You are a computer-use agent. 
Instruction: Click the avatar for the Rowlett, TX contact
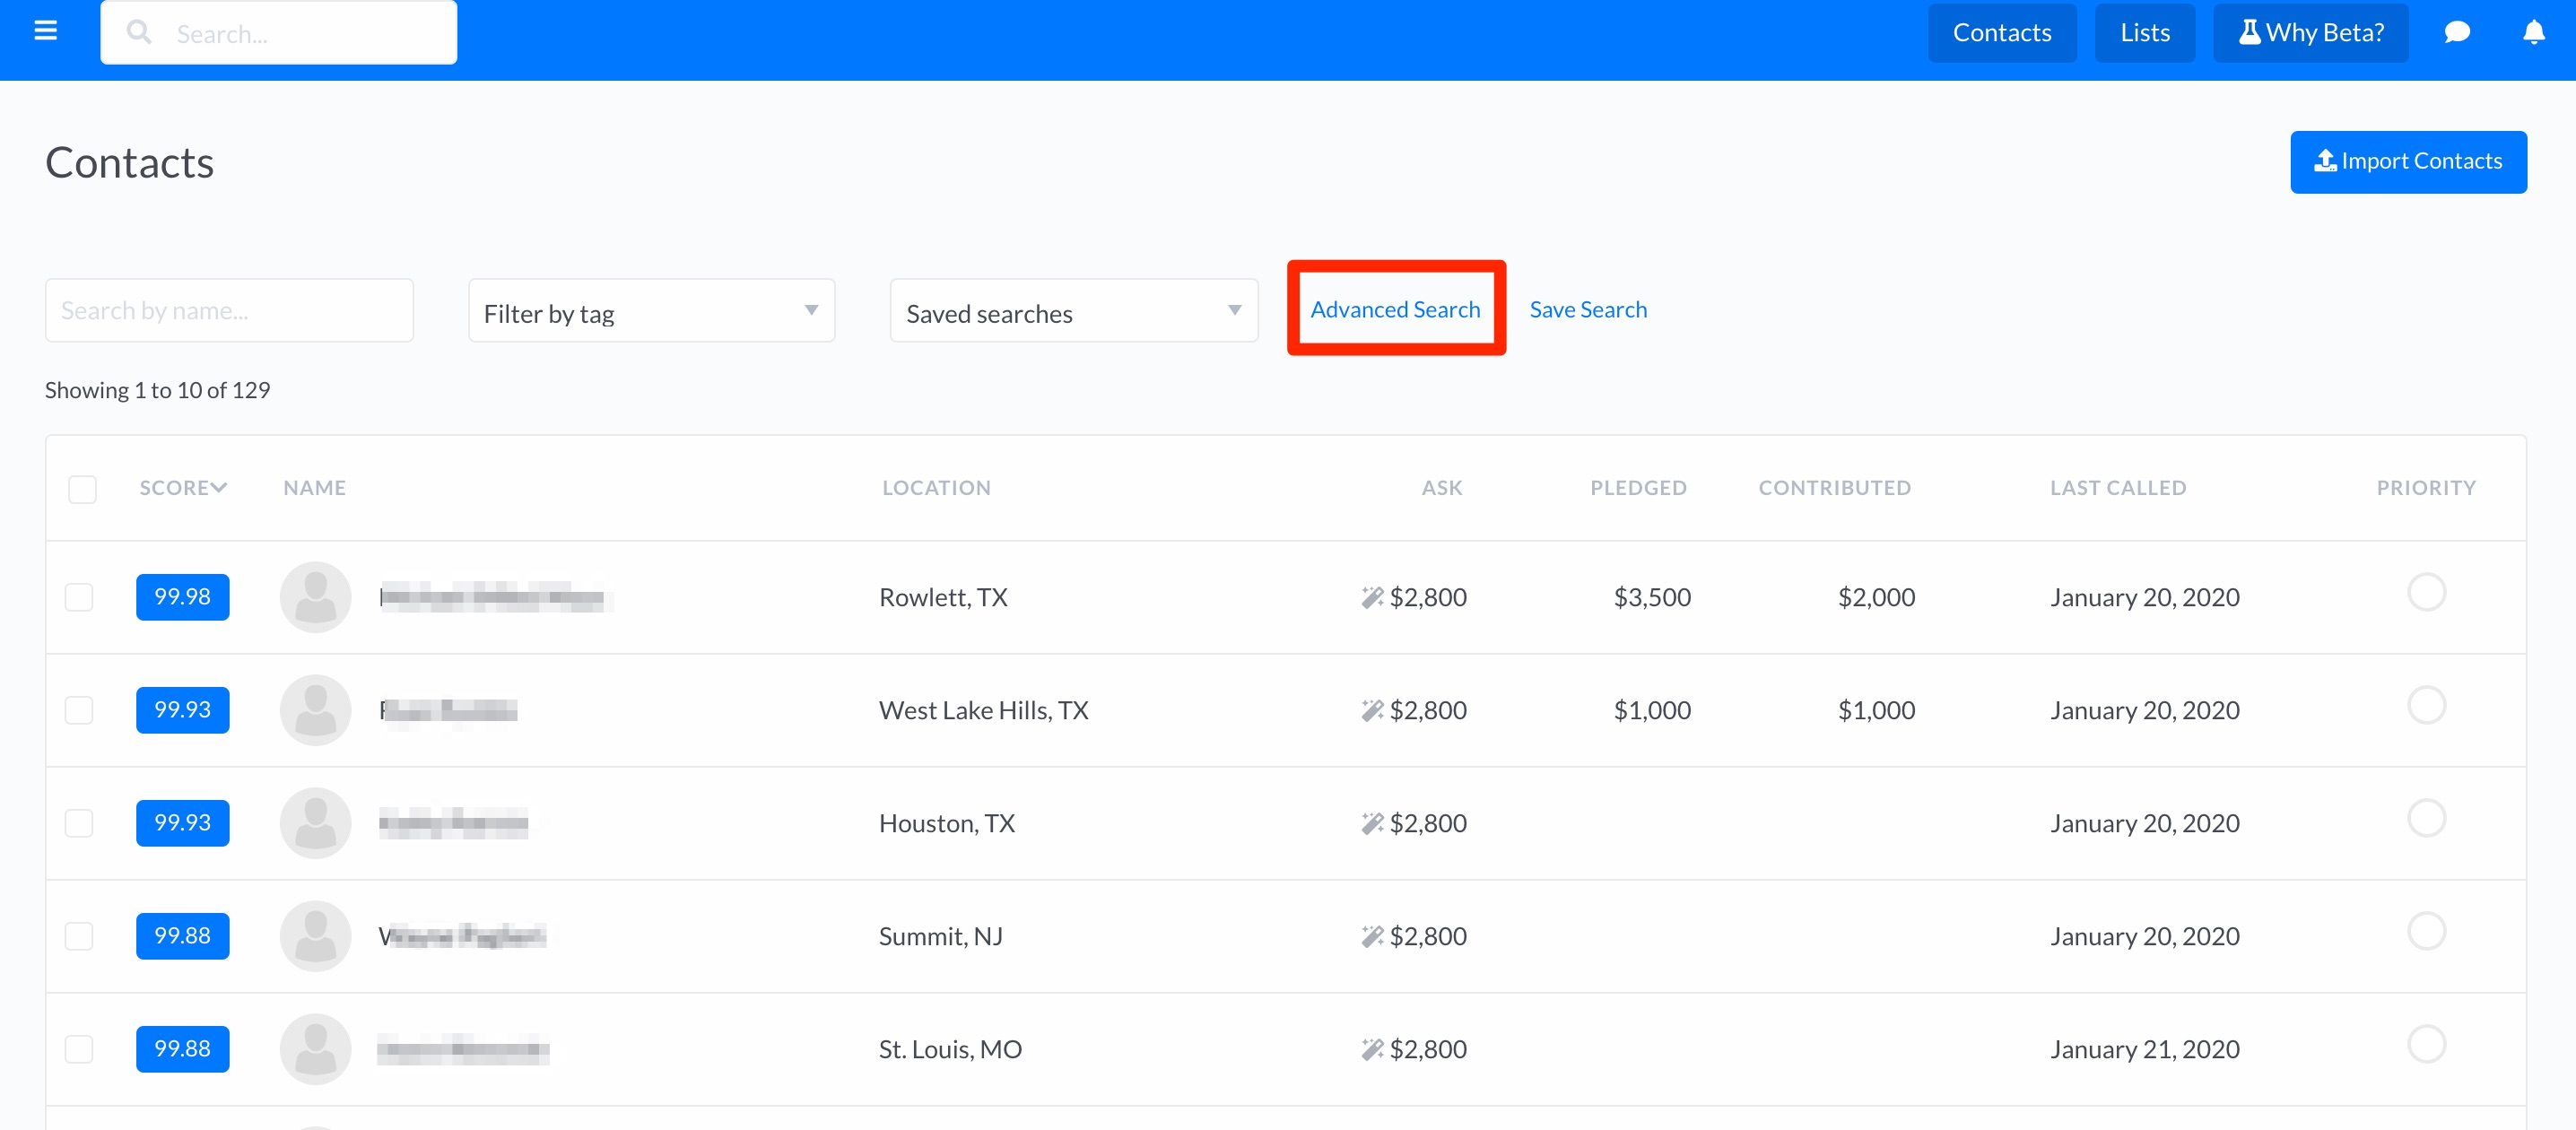315,597
